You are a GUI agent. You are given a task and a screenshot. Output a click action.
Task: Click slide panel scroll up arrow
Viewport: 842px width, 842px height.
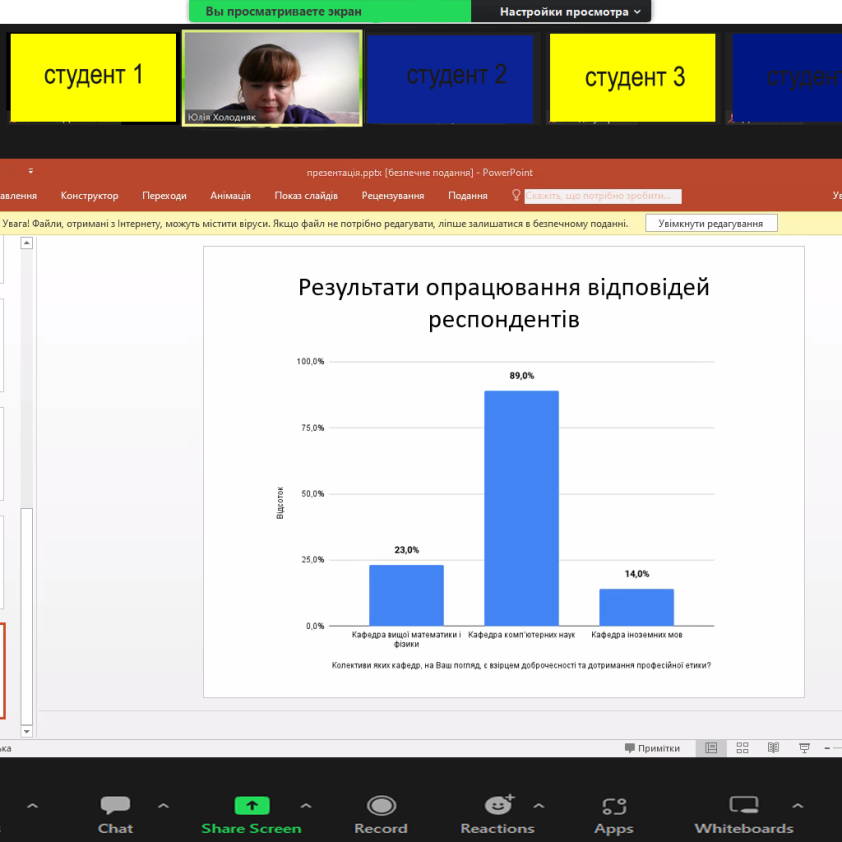click(26, 243)
